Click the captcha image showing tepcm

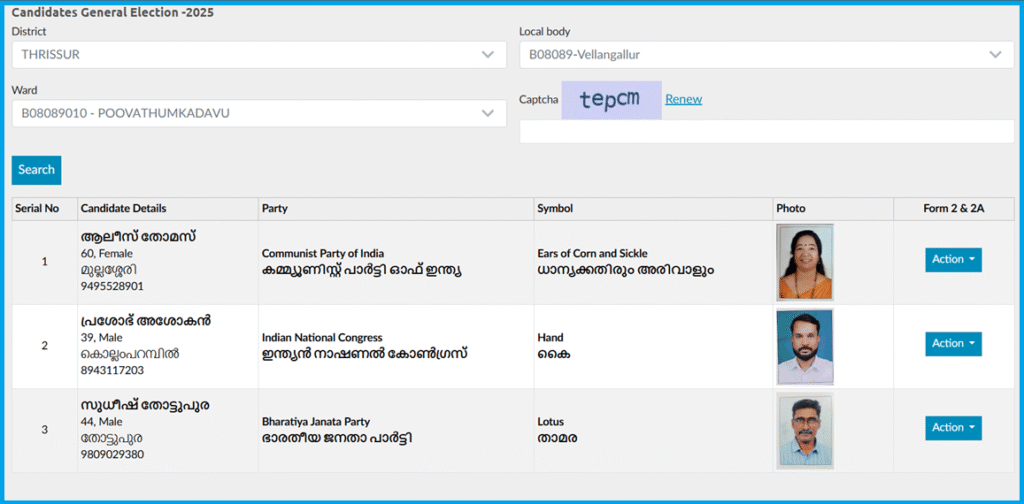(610, 100)
